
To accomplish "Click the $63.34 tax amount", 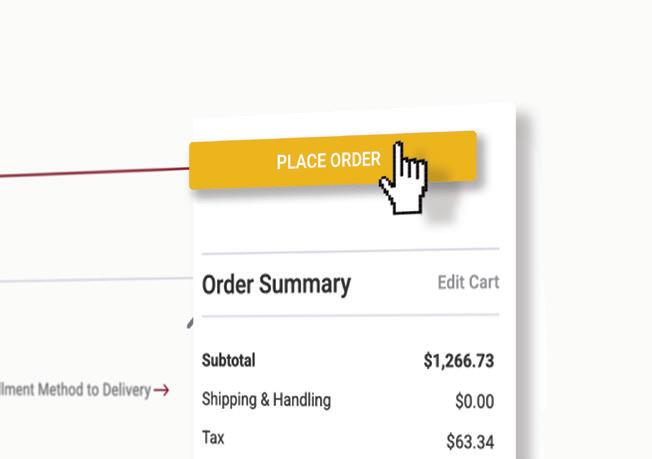I will [x=469, y=441].
